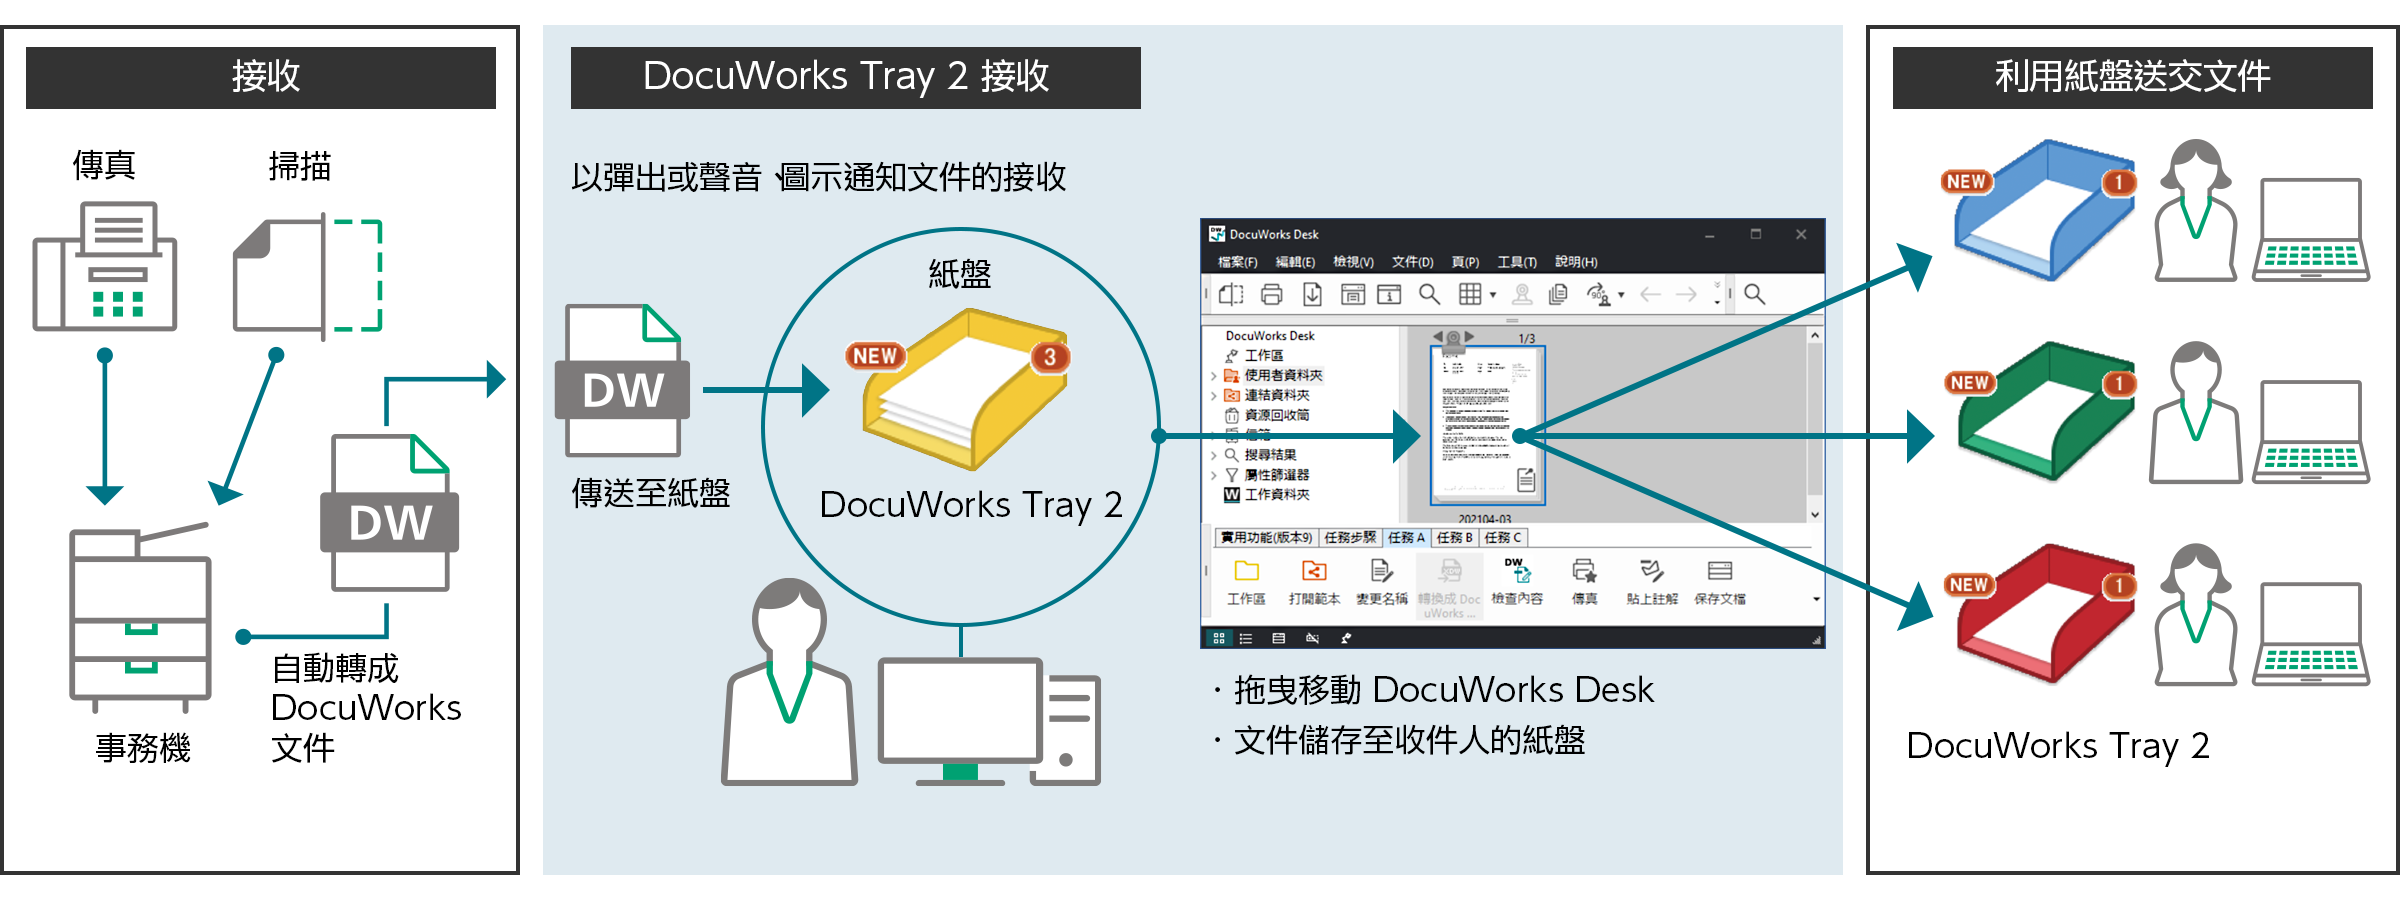Screen dimensions: 2400x900
Task: Click the scroll-down arrow of the document pane
Action: (x=1814, y=515)
